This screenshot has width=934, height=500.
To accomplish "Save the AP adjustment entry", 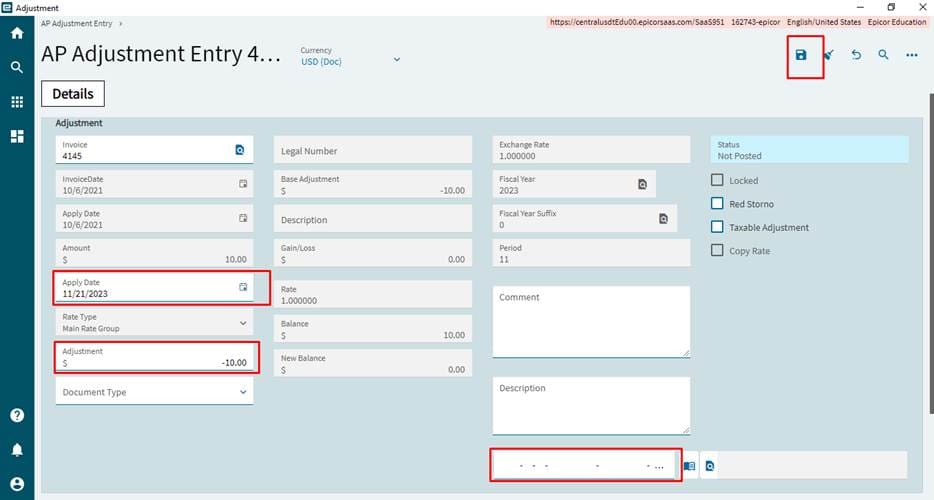I will 801,55.
